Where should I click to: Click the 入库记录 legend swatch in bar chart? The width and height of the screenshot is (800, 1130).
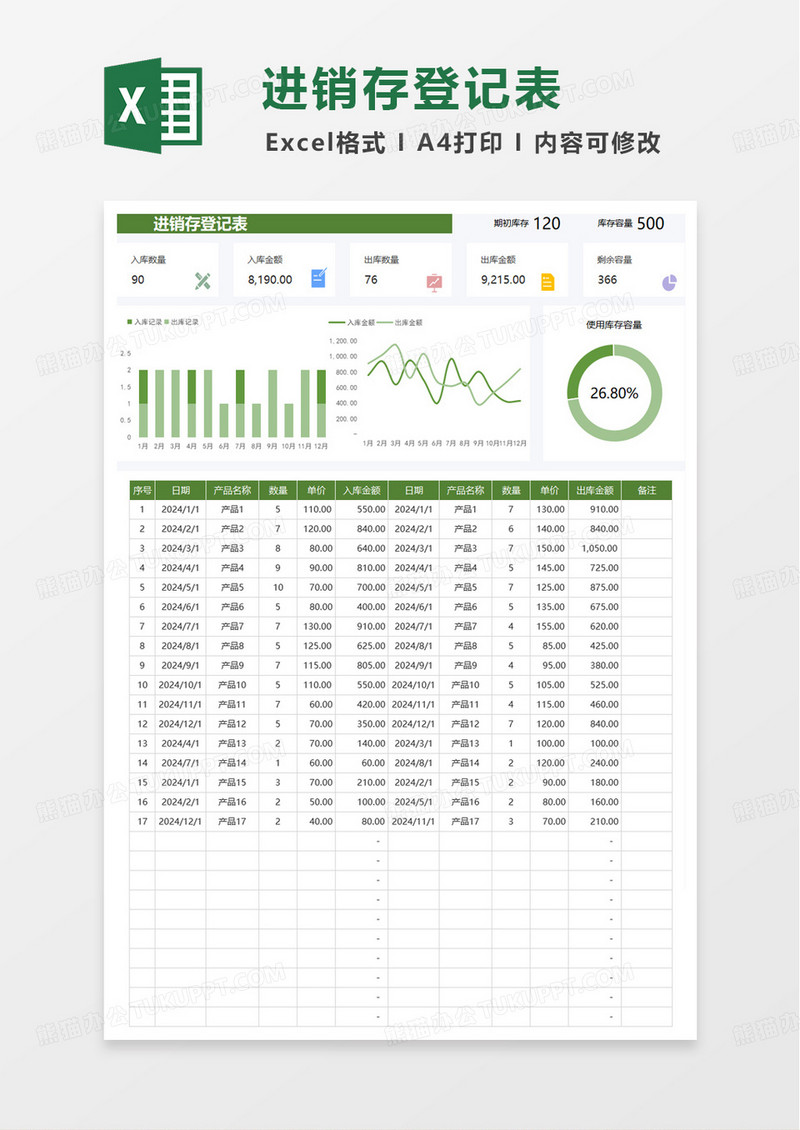[x=130, y=322]
